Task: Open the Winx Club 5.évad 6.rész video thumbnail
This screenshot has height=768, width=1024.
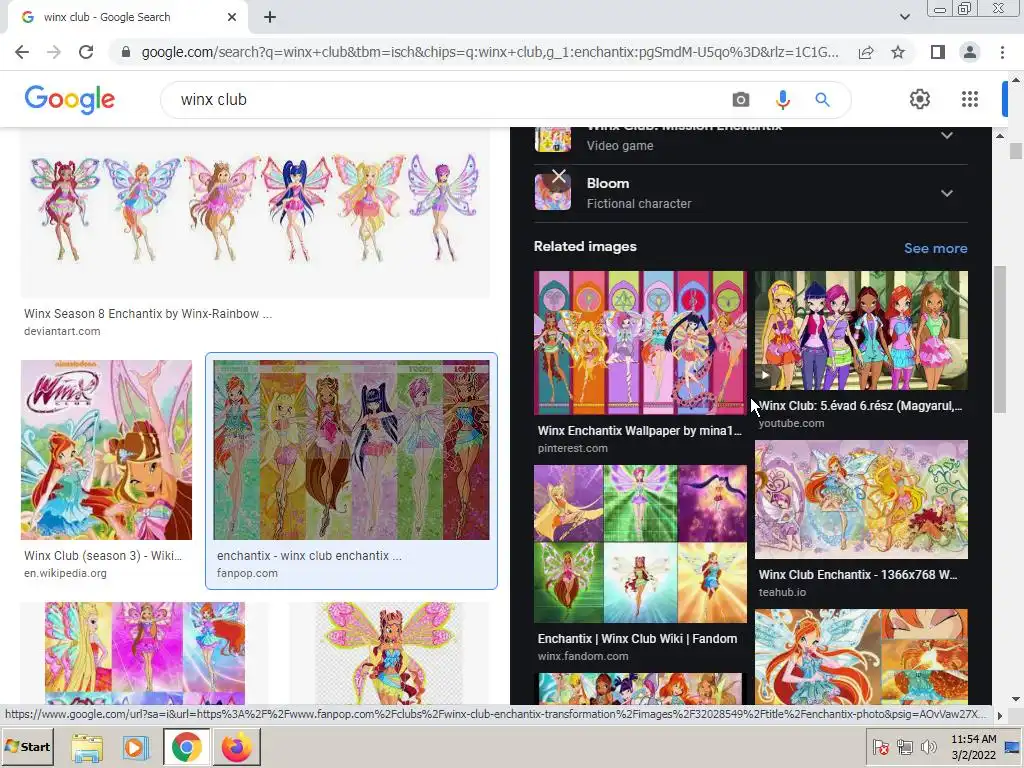Action: tap(861, 330)
